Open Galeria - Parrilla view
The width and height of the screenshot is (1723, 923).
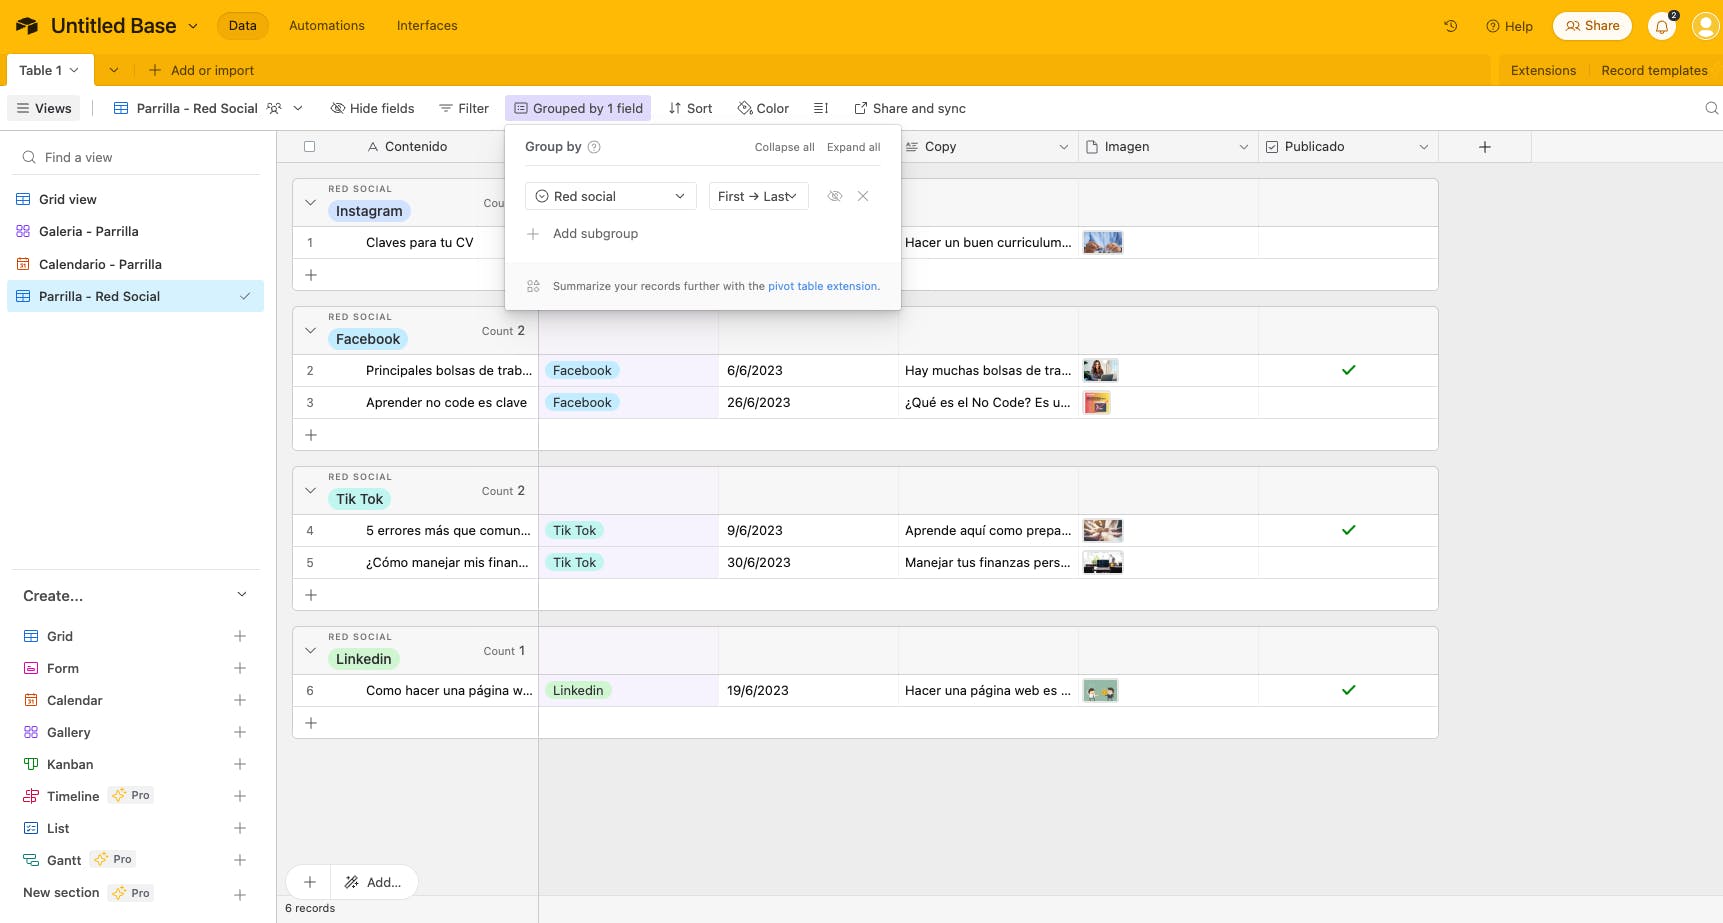pos(135,231)
